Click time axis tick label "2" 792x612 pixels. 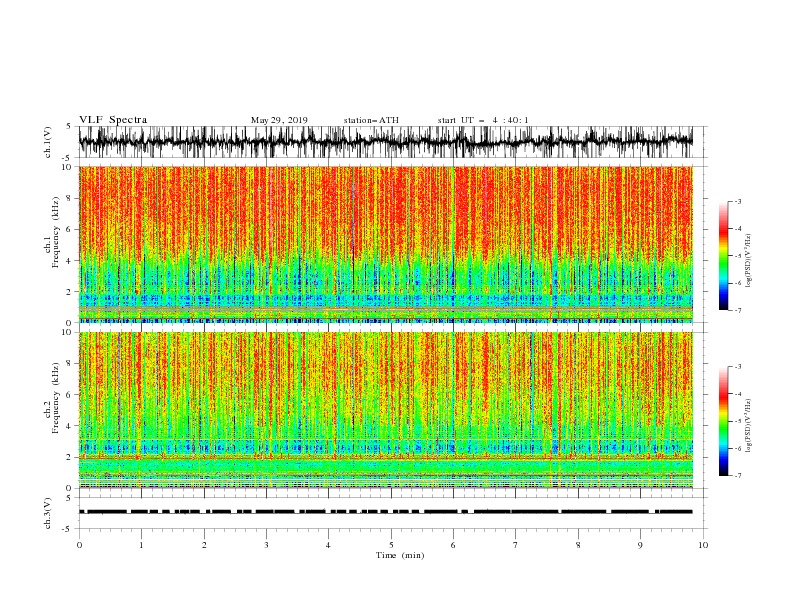point(204,545)
